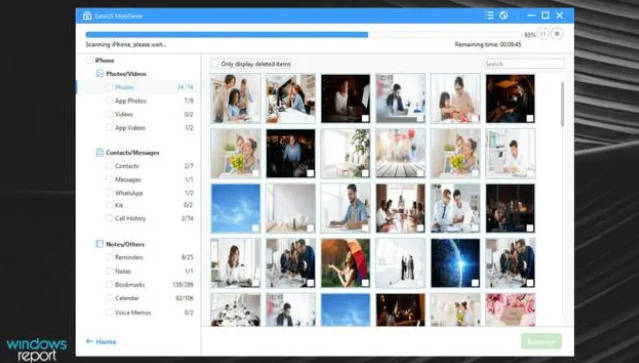Screen dimensions: 639x363
Task: Open the hamburger menu in title bar
Action: 490,15
